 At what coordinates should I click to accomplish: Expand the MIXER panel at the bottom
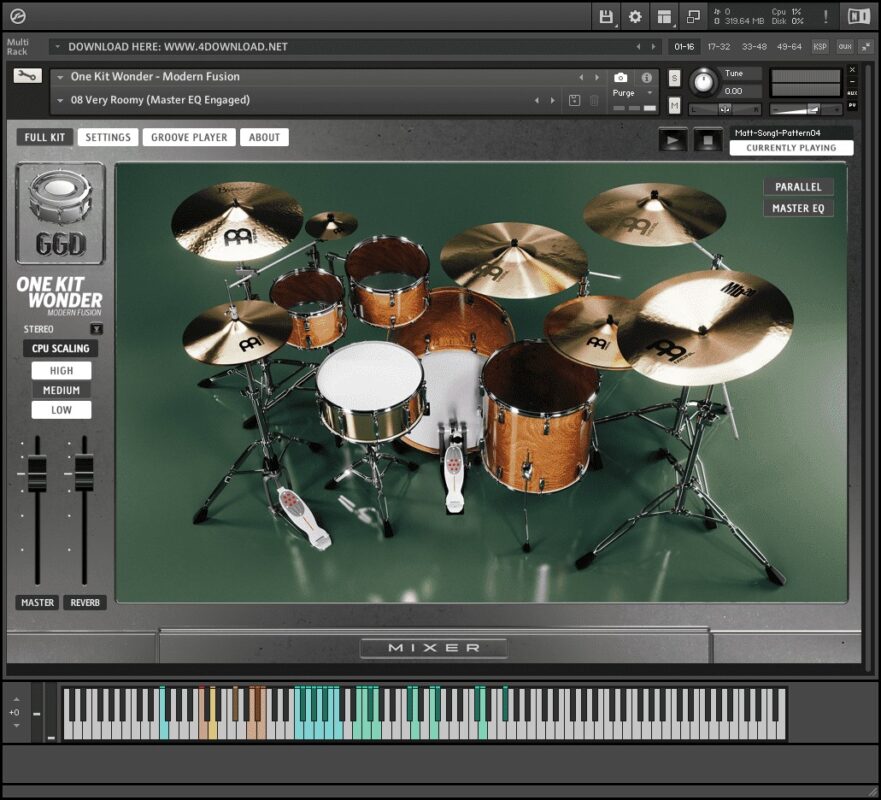point(434,648)
